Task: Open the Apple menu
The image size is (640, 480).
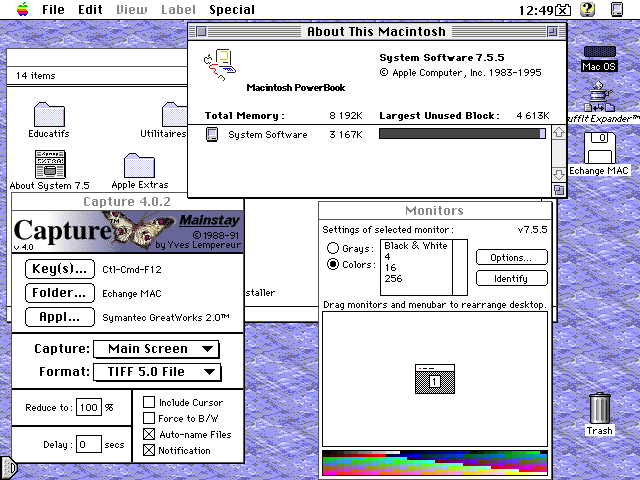Action: coord(23,9)
